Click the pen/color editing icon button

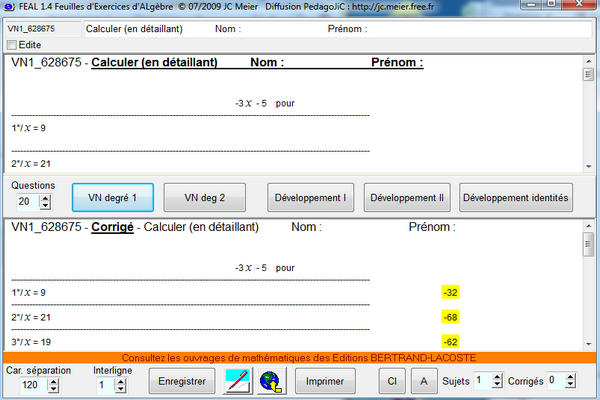pos(238,381)
